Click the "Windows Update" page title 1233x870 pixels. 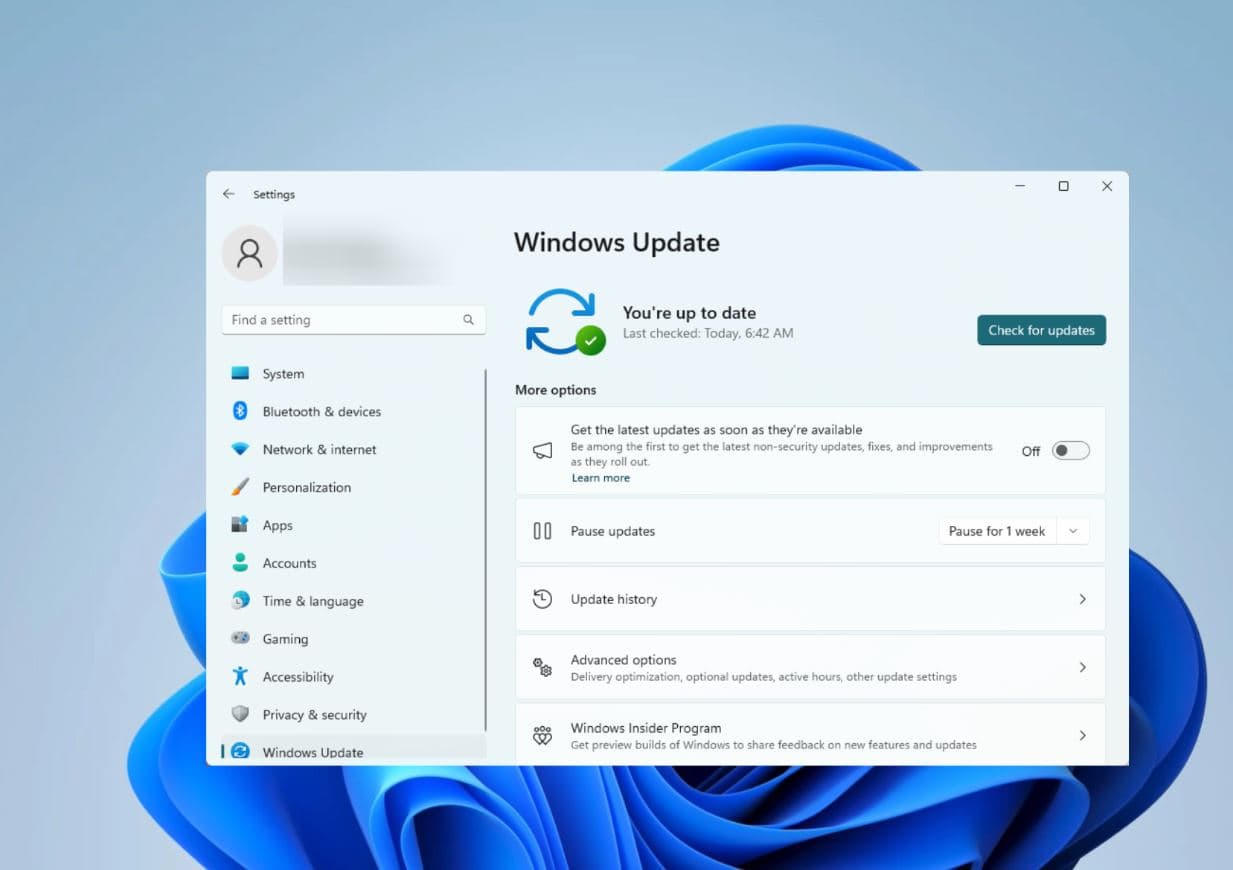(x=616, y=243)
